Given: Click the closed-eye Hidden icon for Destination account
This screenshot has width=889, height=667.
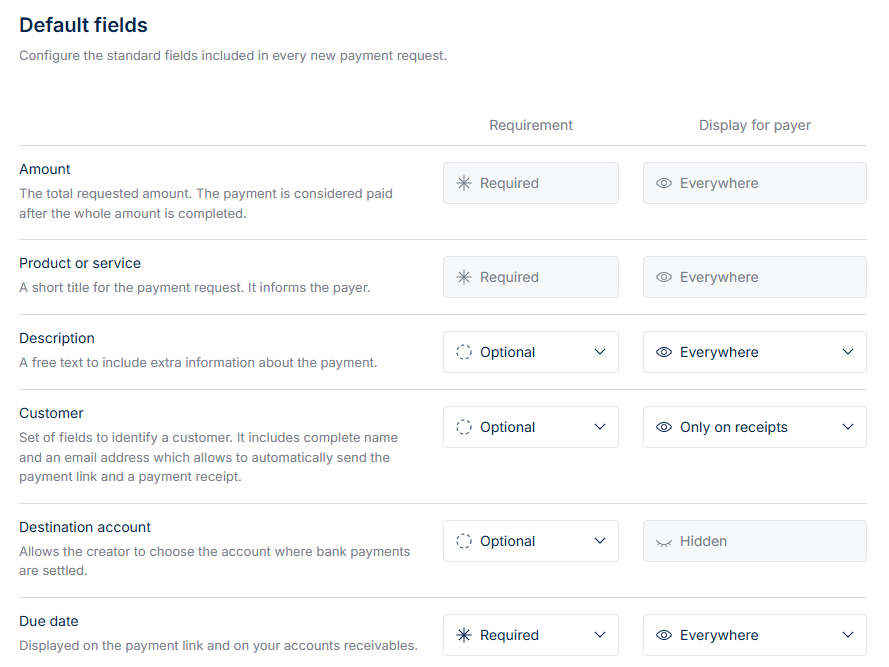Looking at the screenshot, I should (664, 541).
